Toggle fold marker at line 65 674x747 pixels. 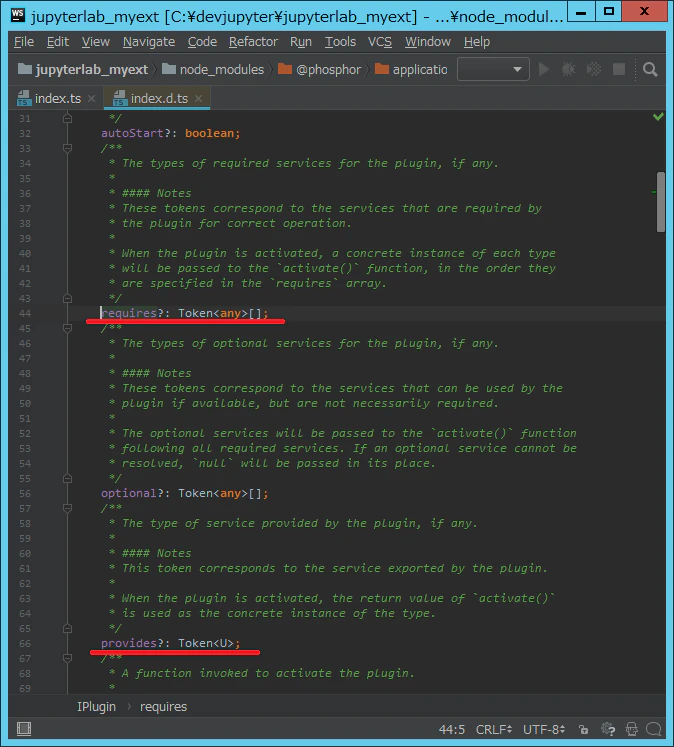(x=68, y=628)
